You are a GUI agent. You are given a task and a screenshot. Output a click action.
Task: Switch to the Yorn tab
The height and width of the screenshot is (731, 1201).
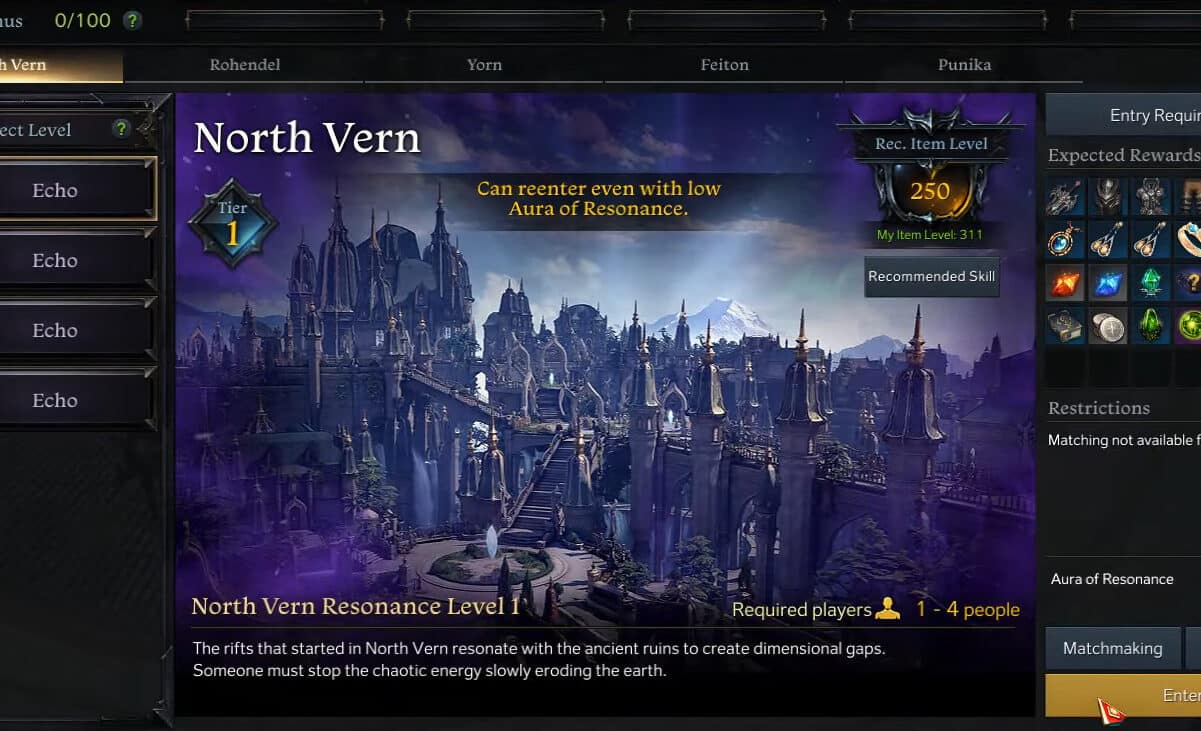[x=485, y=65]
